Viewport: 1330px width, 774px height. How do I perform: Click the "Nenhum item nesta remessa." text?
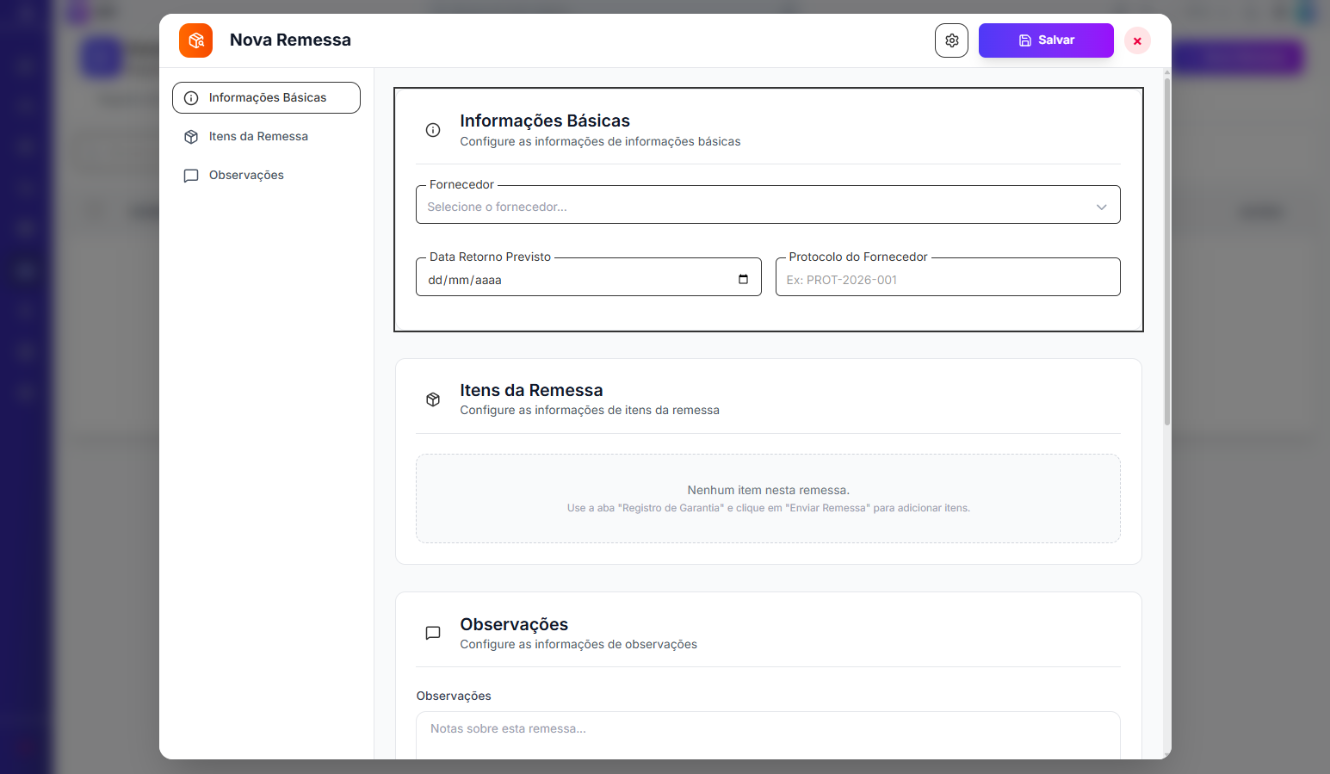pos(768,490)
